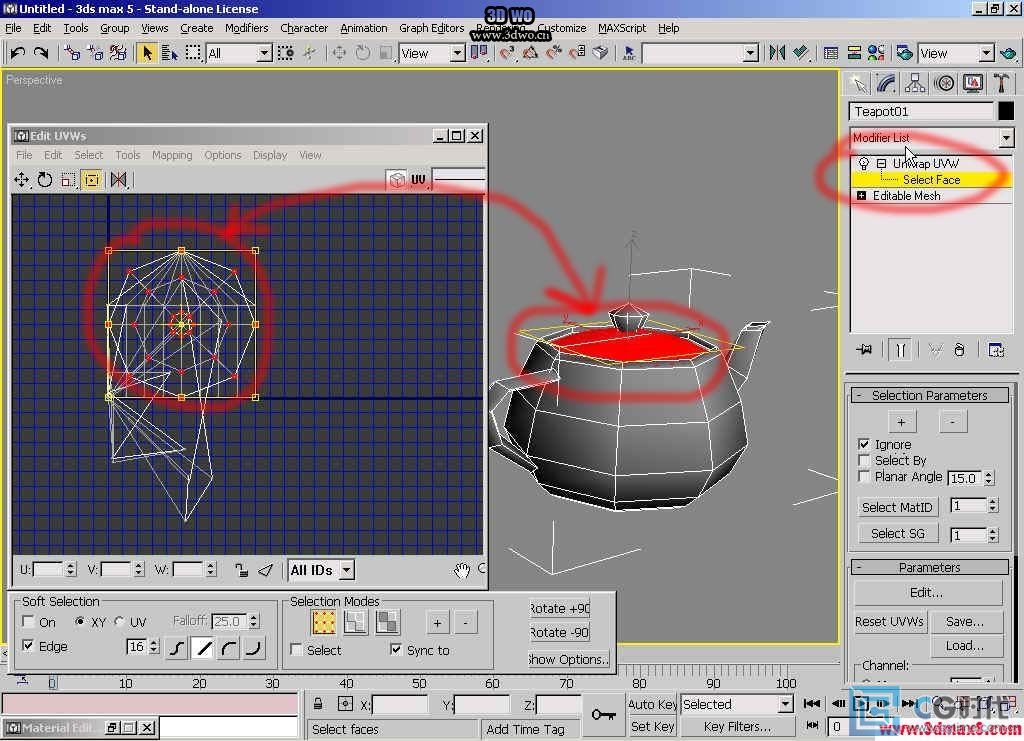
Task: Open the MAXScript menu
Action: point(622,28)
